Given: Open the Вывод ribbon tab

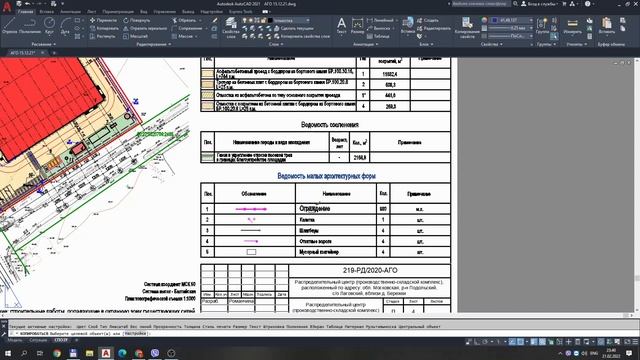Looking at the screenshot, I should (x=188, y=12).
